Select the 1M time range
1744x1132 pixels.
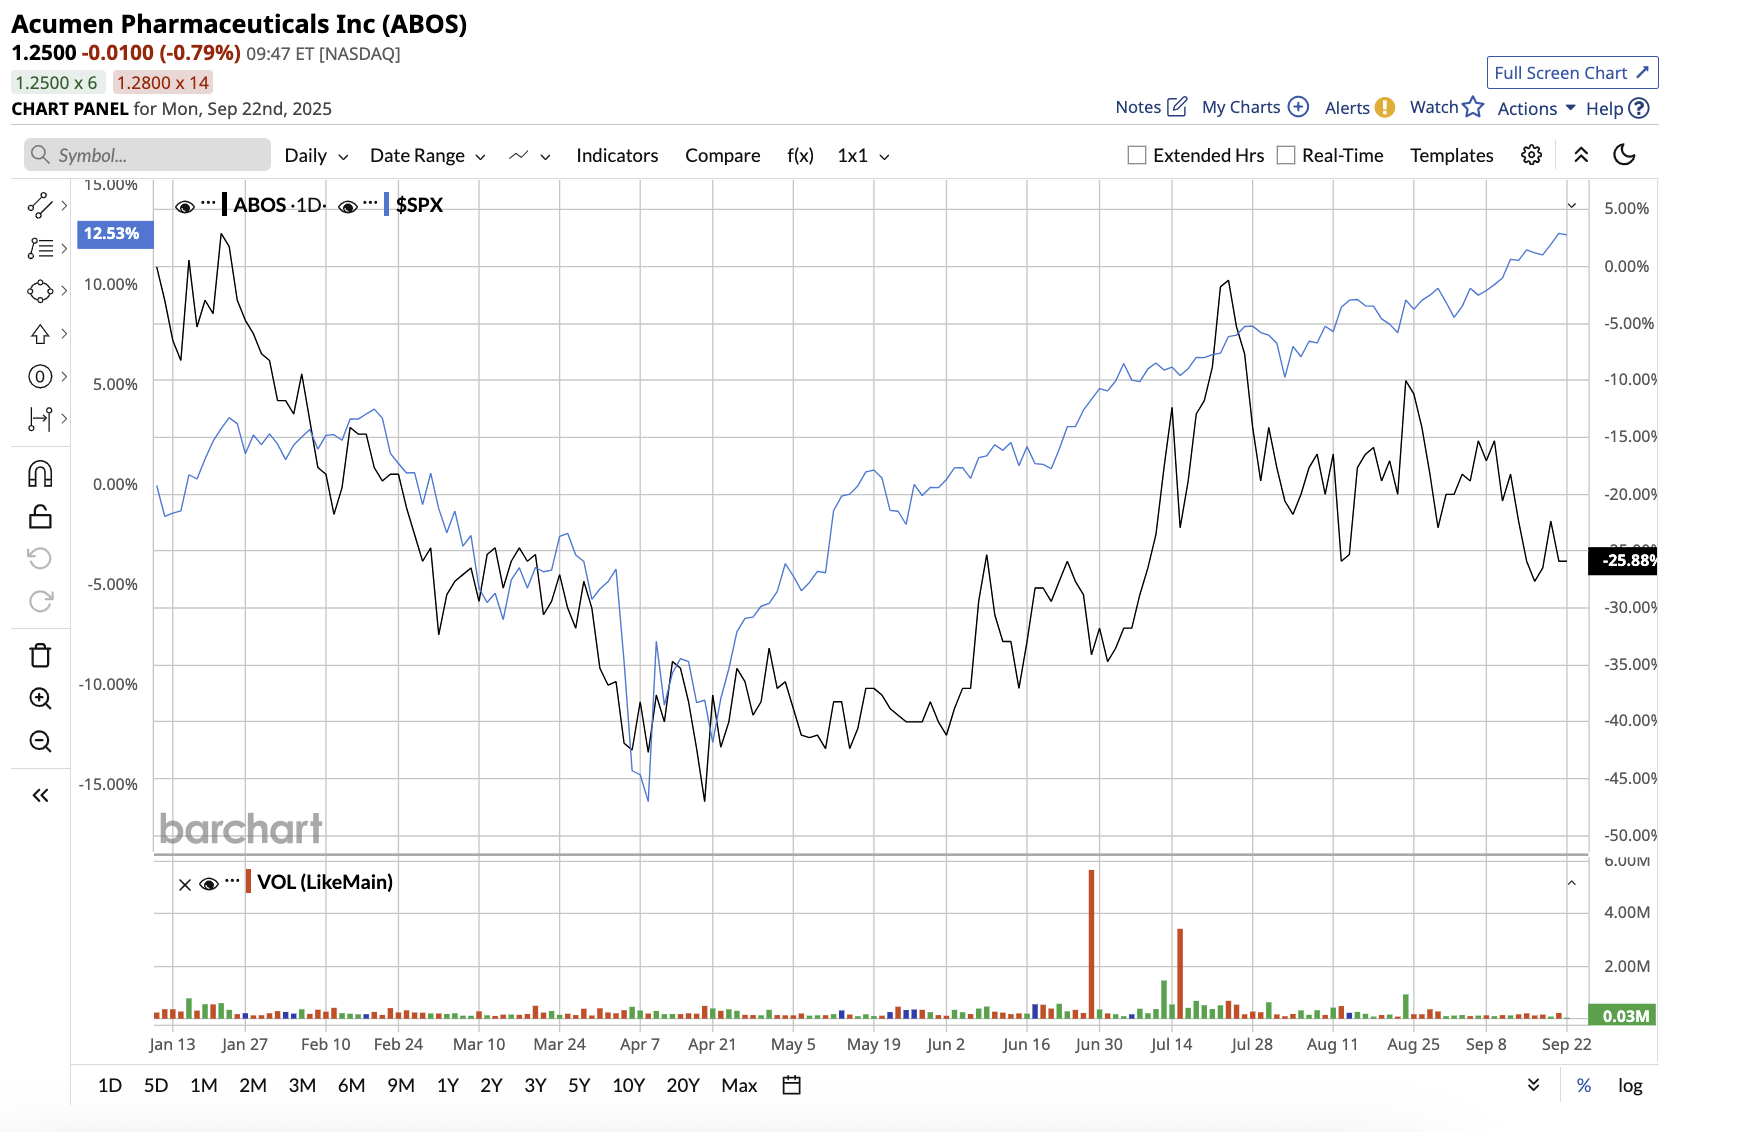coord(203,1085)
